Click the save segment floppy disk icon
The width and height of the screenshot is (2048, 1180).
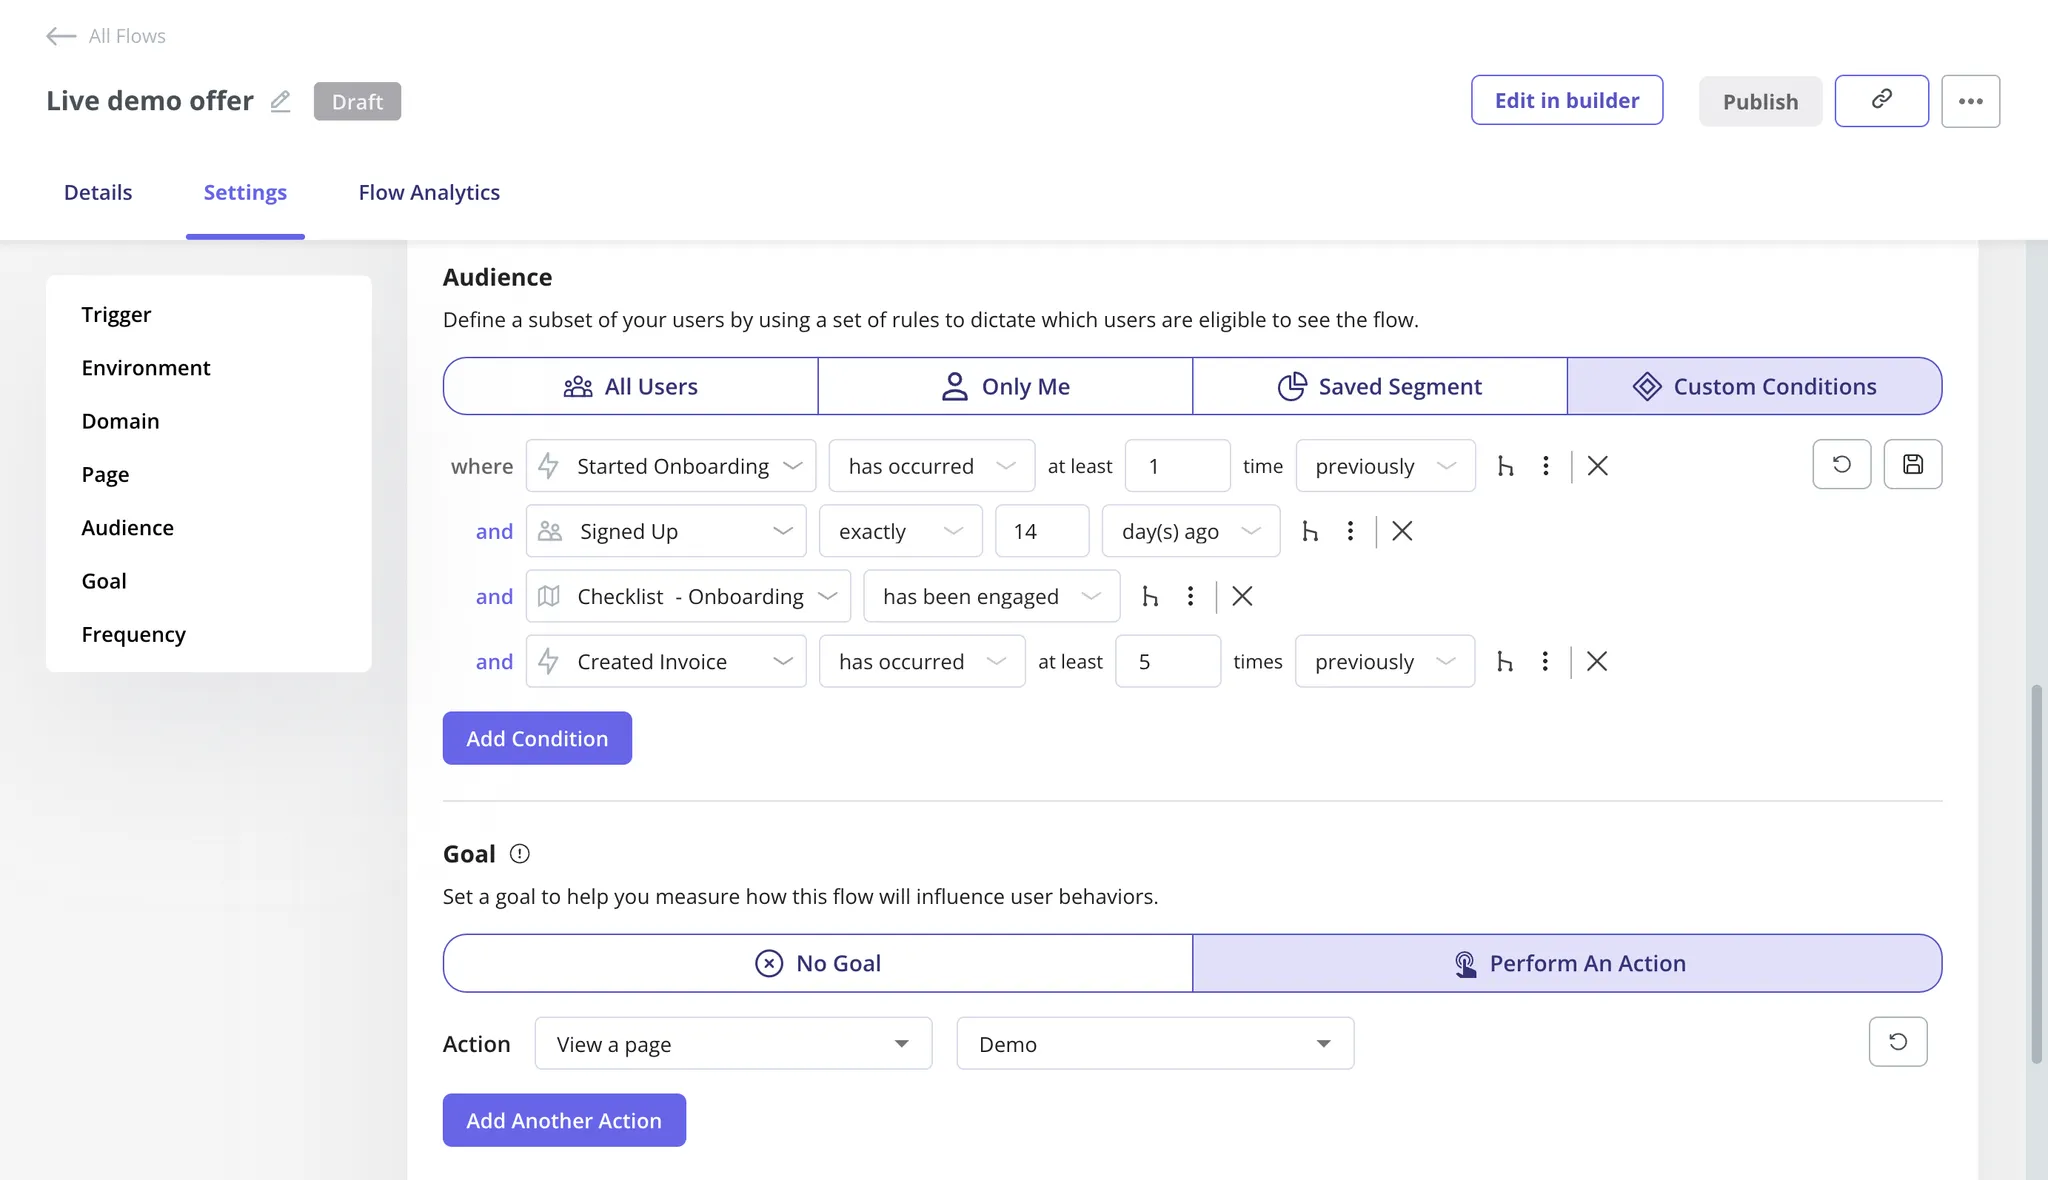[x=1912, y=464]
